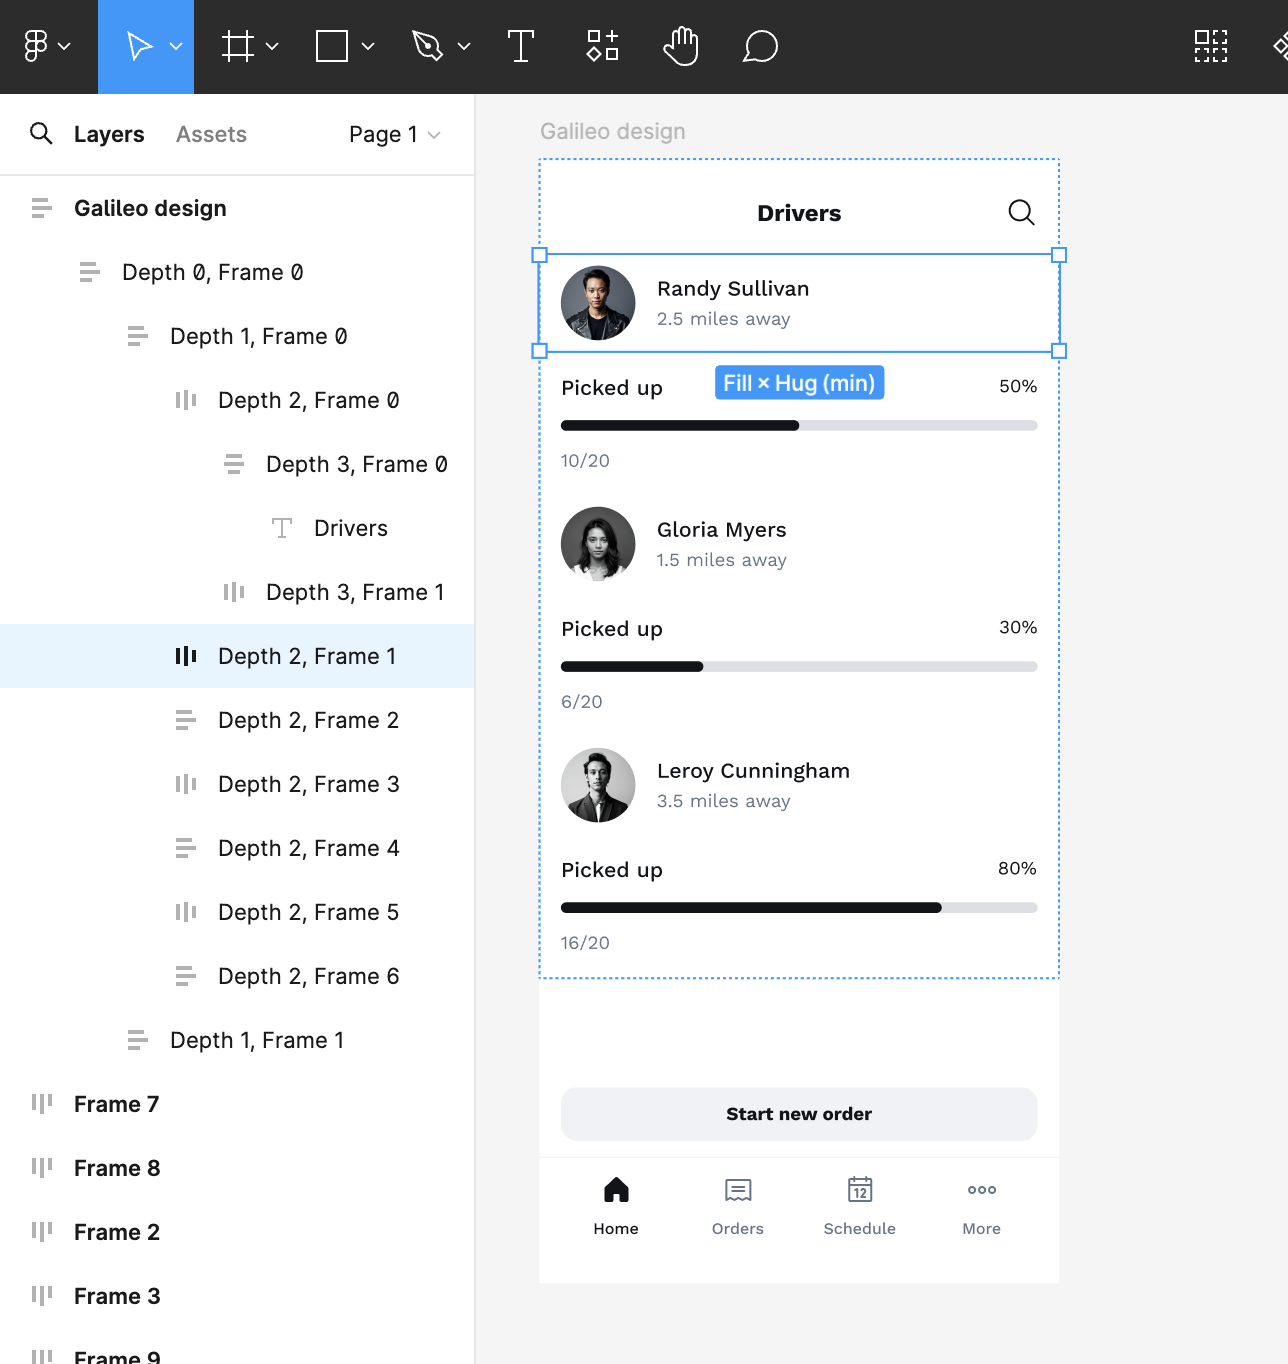Select the Rectangle shape tool
Image resolution: width=1288 pixels, height=1364 pixels.
pos(332,46)
